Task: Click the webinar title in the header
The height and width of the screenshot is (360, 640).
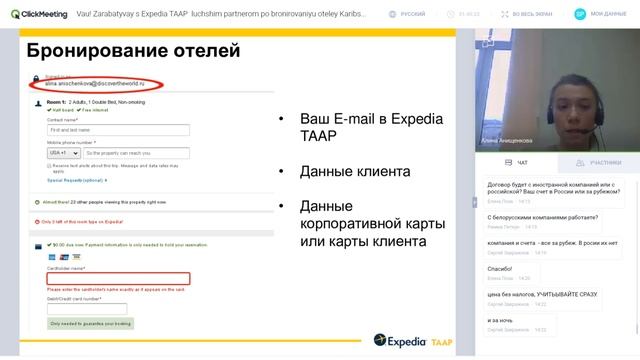Action: click(x=221, y=14)
